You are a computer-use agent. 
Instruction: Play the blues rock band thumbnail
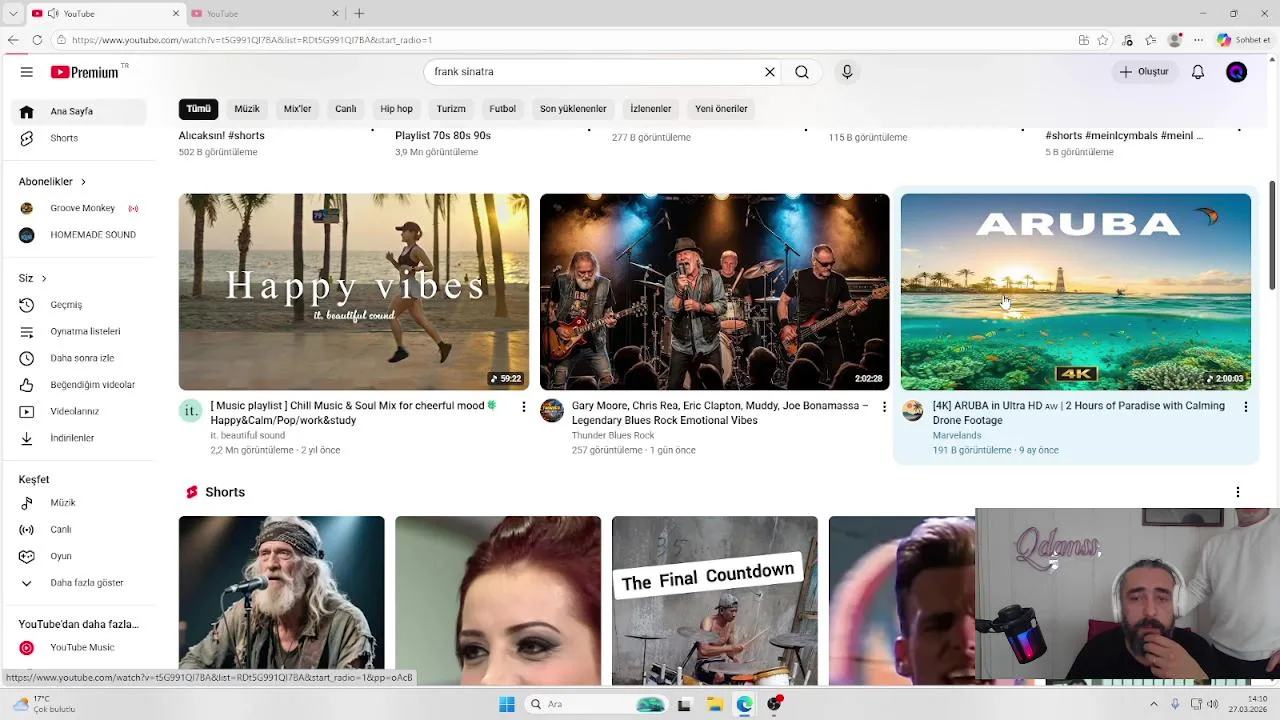tap(714, 292)
